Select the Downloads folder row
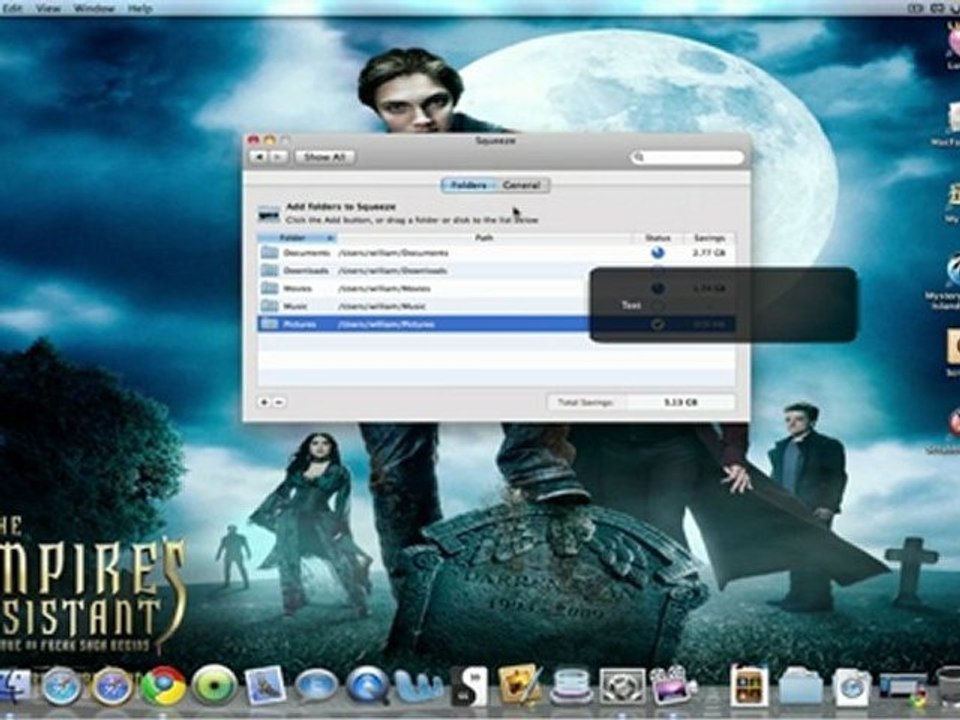The height and width of the screenshot is (720, 960). coord(496,271)
